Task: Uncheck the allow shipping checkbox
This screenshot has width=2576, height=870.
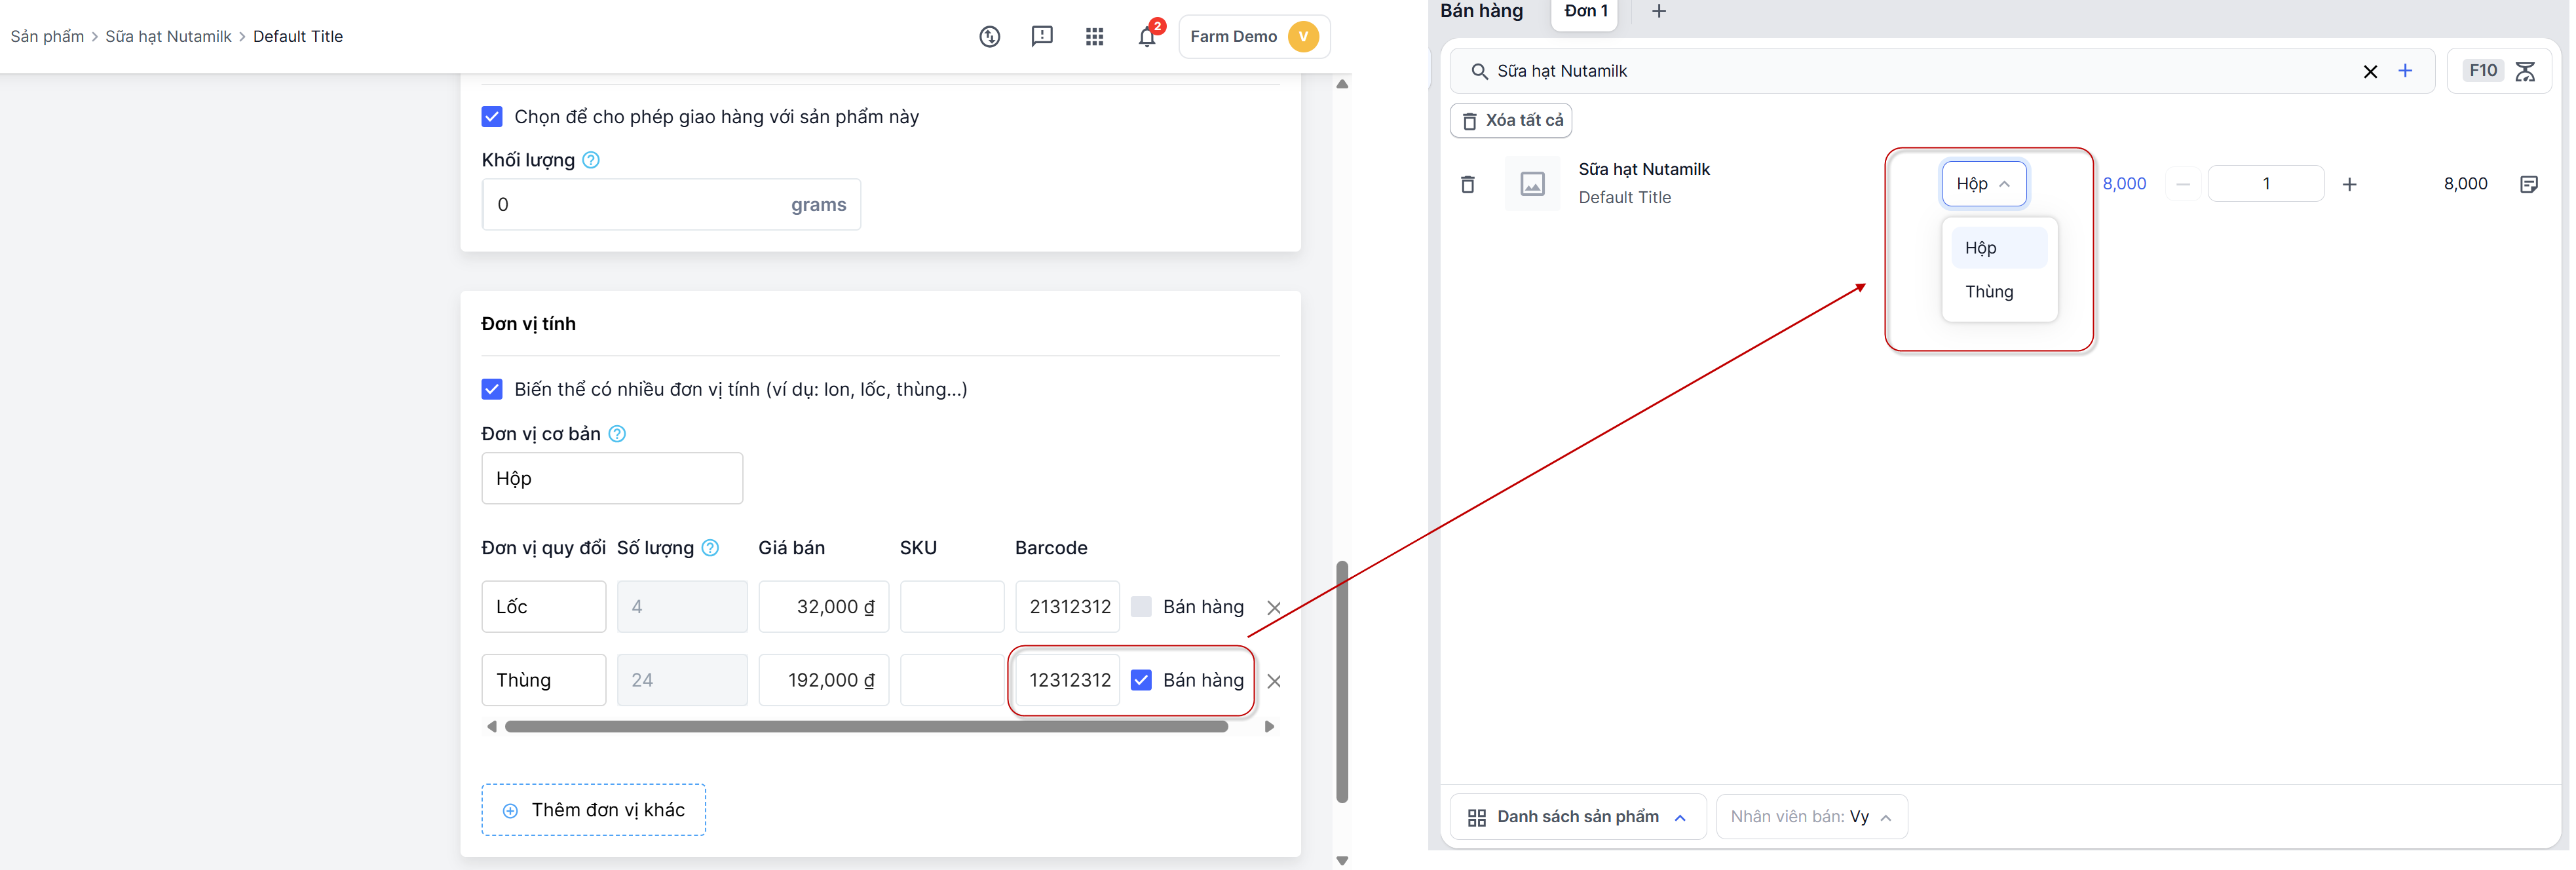Action: tap(492, 117)
